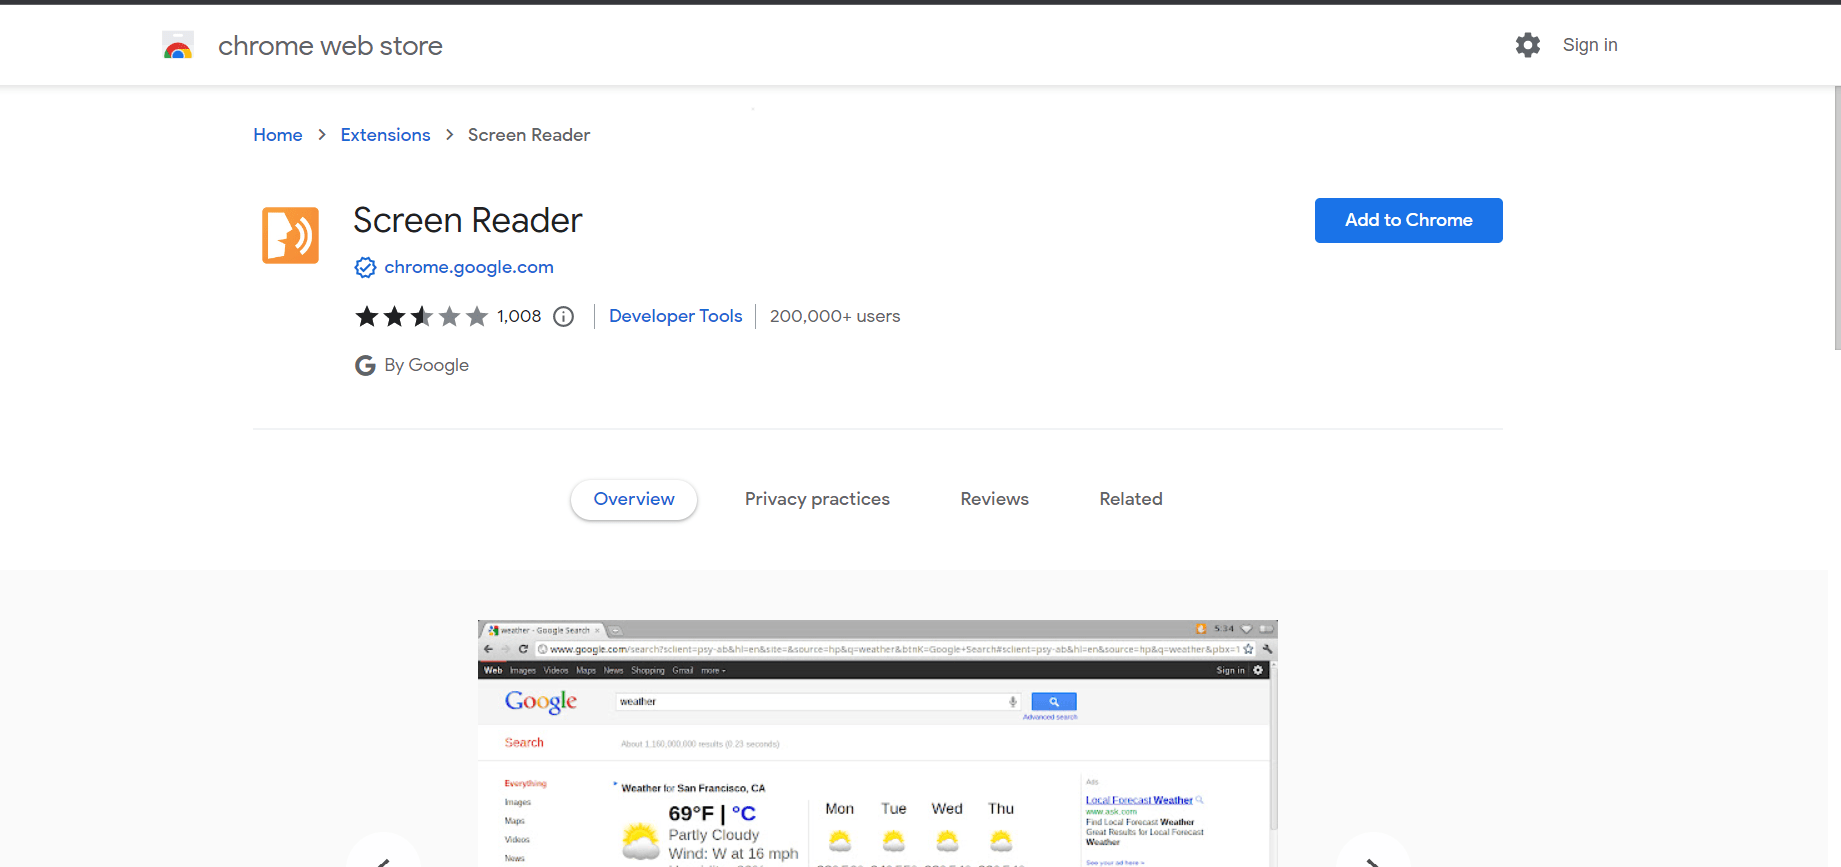Click the star rating display
The height and width of the screenshot is (867, 1841).
[x=421, y=317]
